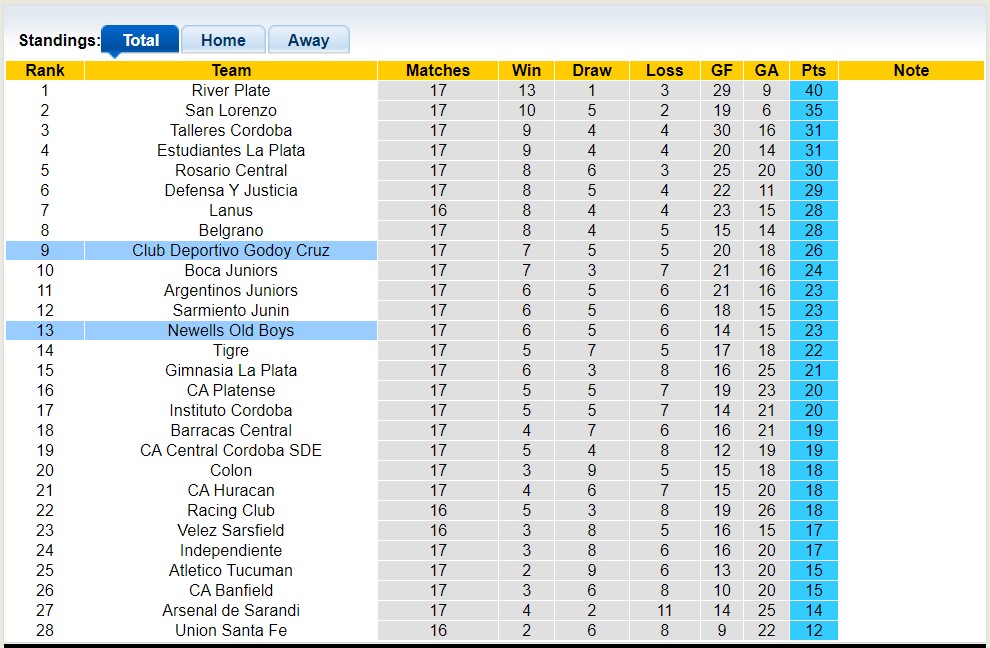This screenshot has width=990, height=648.
Task: Select the highlighted Newells Old Boys row
Action: coord(230,330)
